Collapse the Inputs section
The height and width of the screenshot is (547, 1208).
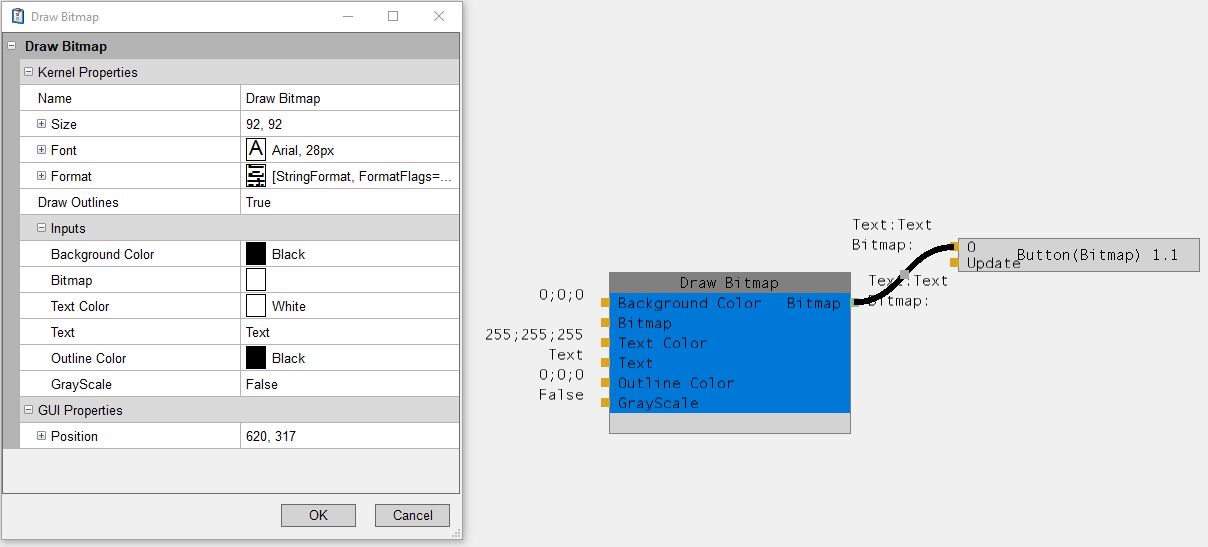tap(42, 228)
